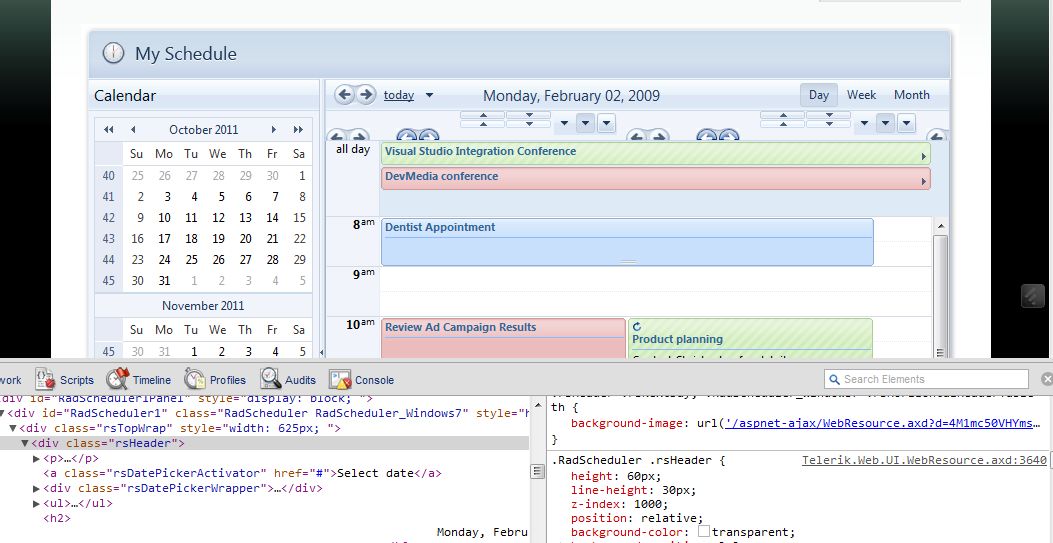Go to next month in calendar
Viewport: 1053px width, 543px height.
pyautogui.click(x=273, y=130)
